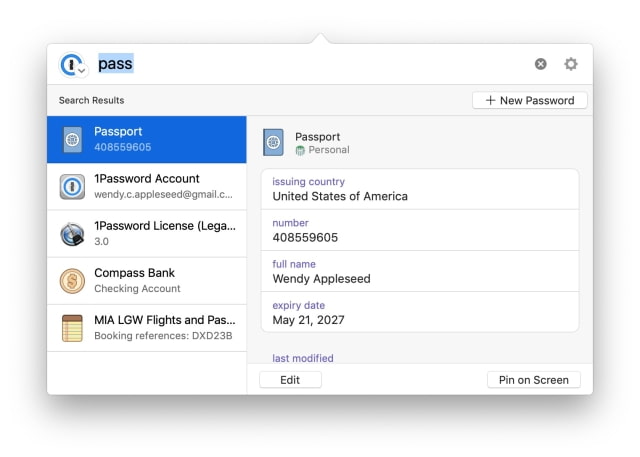Click the Compass Bank coin icon
This screenshot has height=457, width=640.
click(72, 281)
